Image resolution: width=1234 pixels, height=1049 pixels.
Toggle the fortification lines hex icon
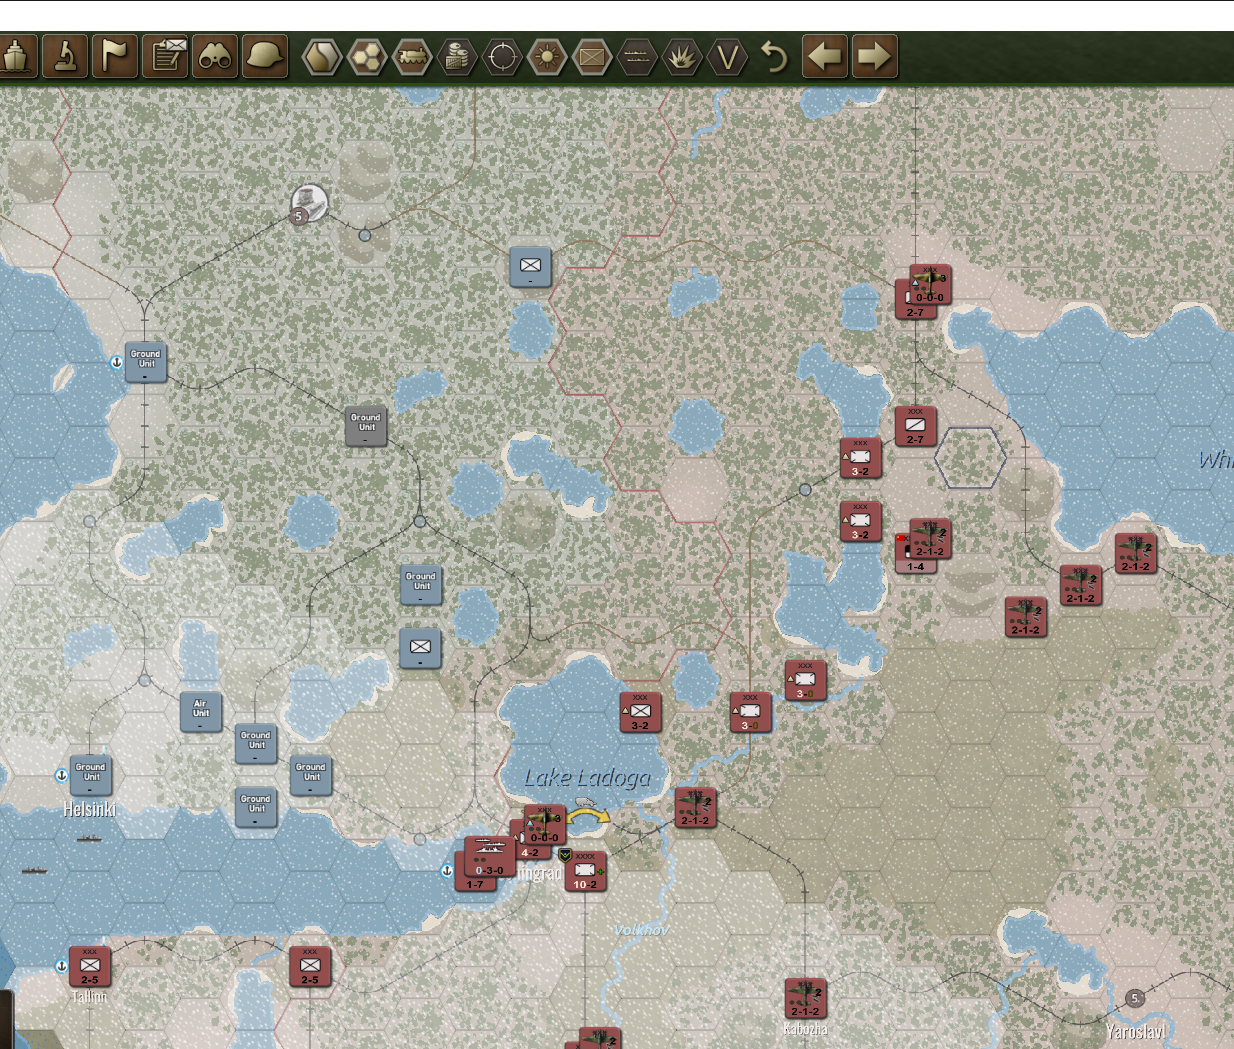[637, 57]
